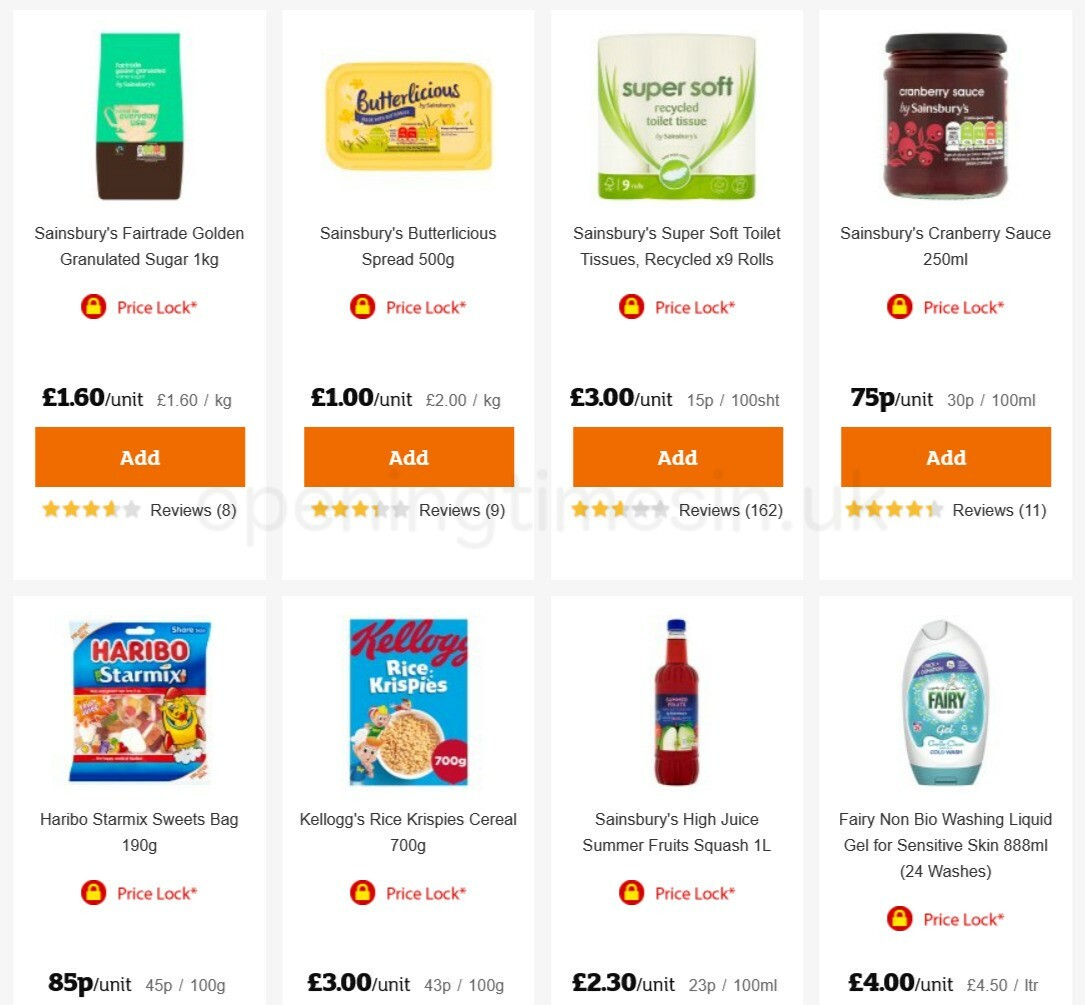Click the Price Lock padlock icon for Rice Krispies
Image resolution: width=1085 pixels, height=1005 pixels.
coord(362,893)
